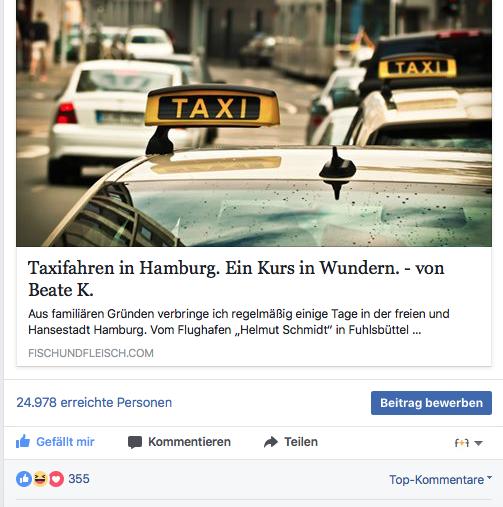Viewport: 503px width, 507px height.
Task: Click the blue Like reaction icon
Action: point(24,479)
